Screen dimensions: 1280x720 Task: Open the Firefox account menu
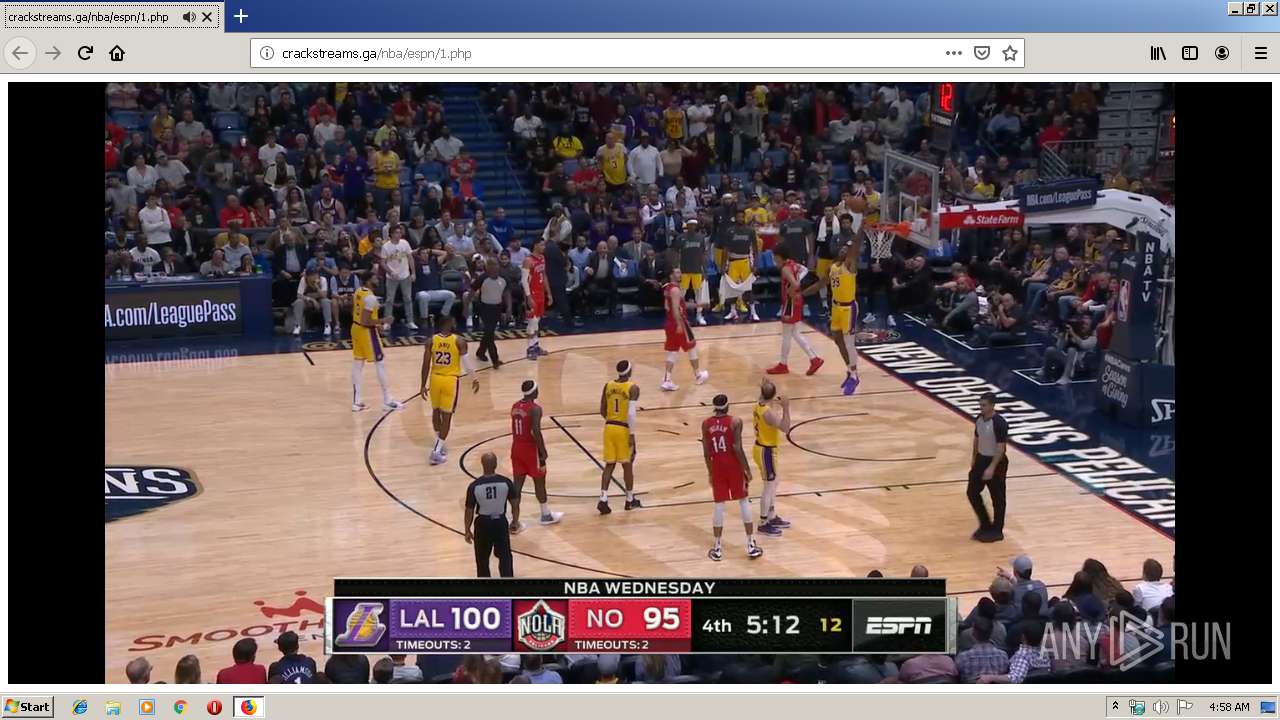[x=1222, y=53]
